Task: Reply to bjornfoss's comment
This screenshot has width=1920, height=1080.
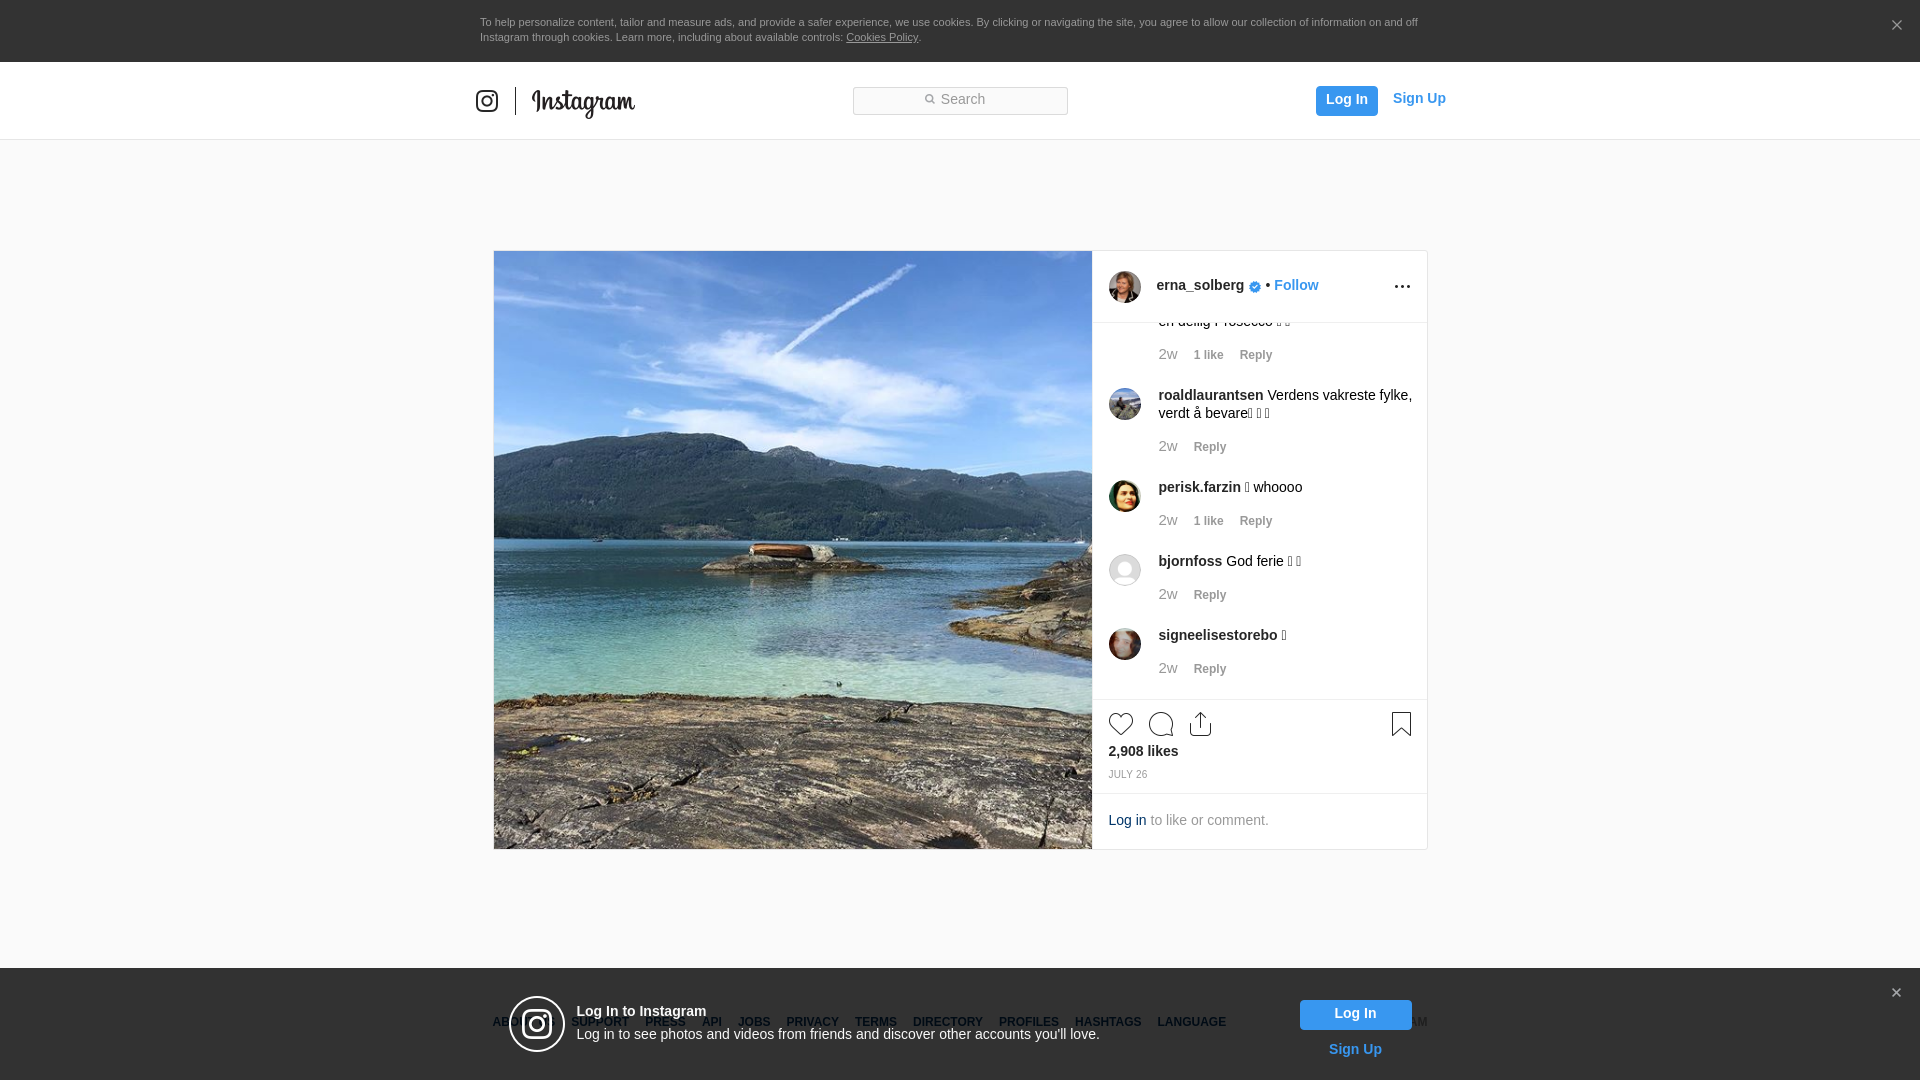Action: point(1209,595)
